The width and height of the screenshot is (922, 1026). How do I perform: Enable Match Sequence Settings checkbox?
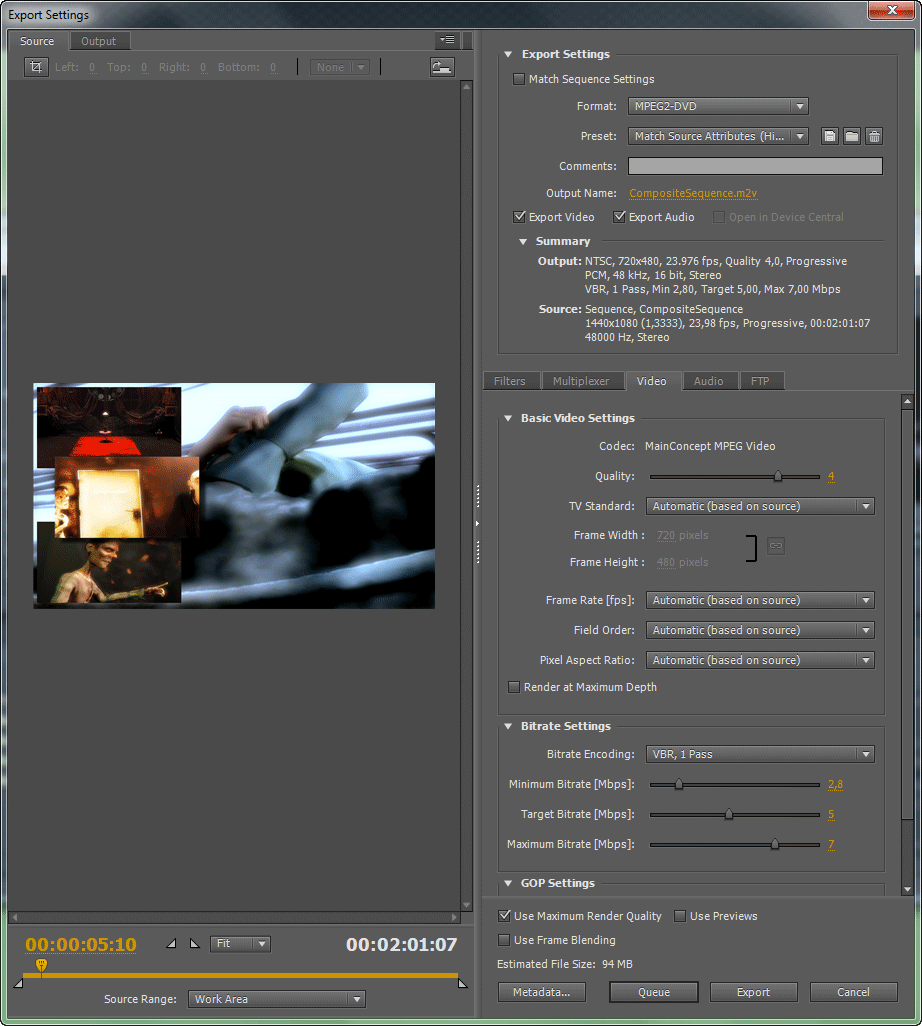pos(519,79)
